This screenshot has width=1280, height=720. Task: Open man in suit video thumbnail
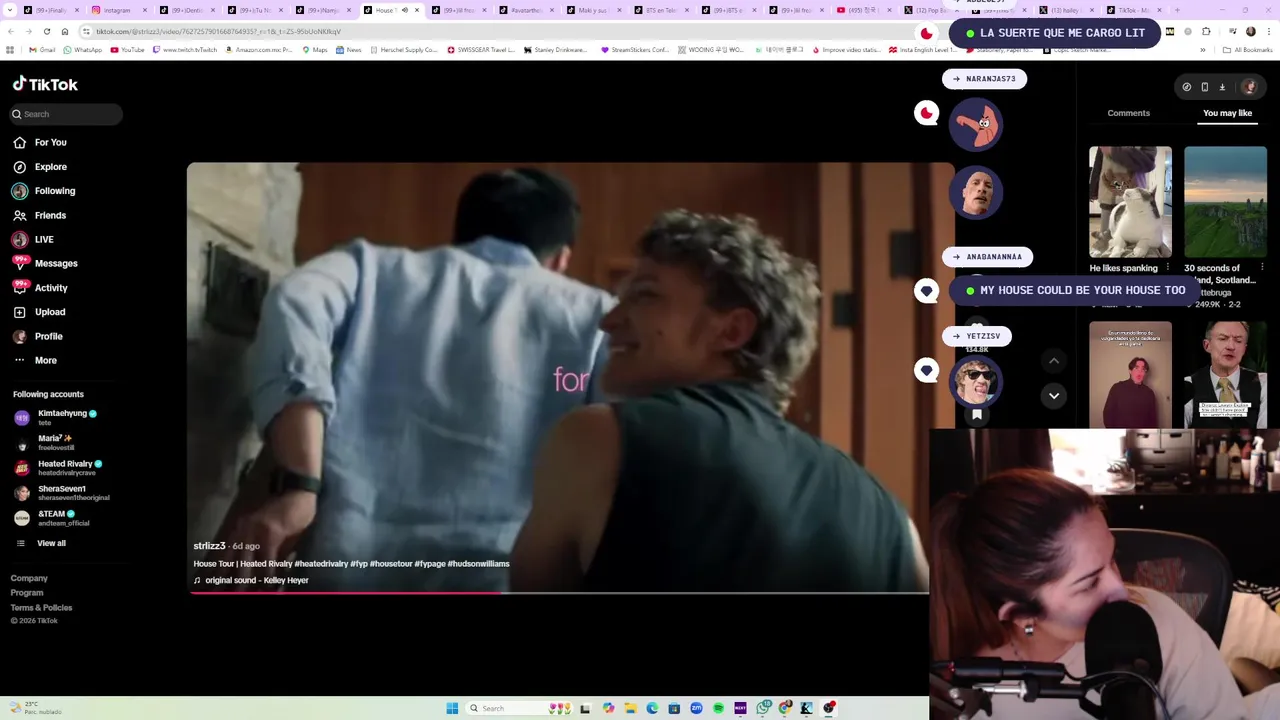point(1225,375)
